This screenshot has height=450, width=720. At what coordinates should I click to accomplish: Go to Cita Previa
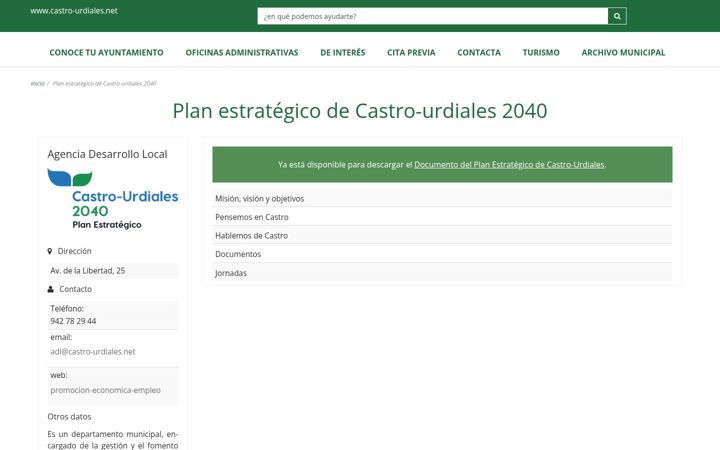tap(411, 52)
